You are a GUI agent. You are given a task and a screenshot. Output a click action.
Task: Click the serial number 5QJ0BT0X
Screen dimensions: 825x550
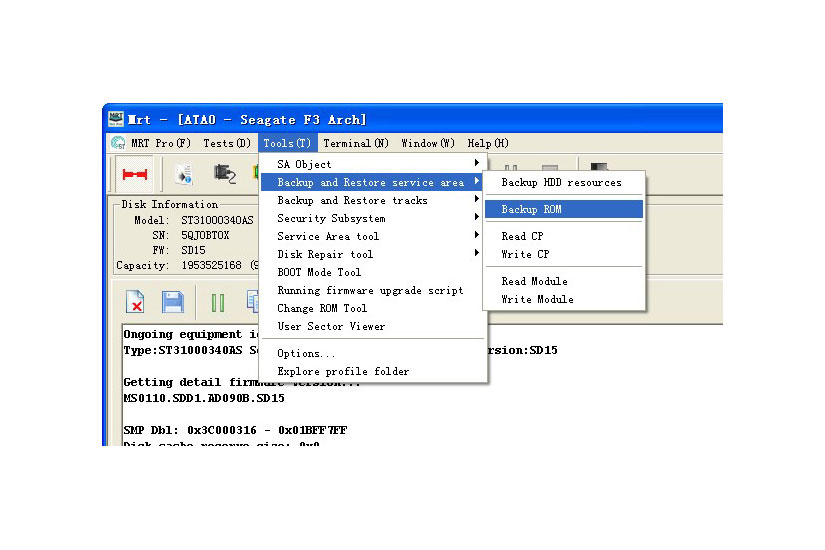point(205,235)
